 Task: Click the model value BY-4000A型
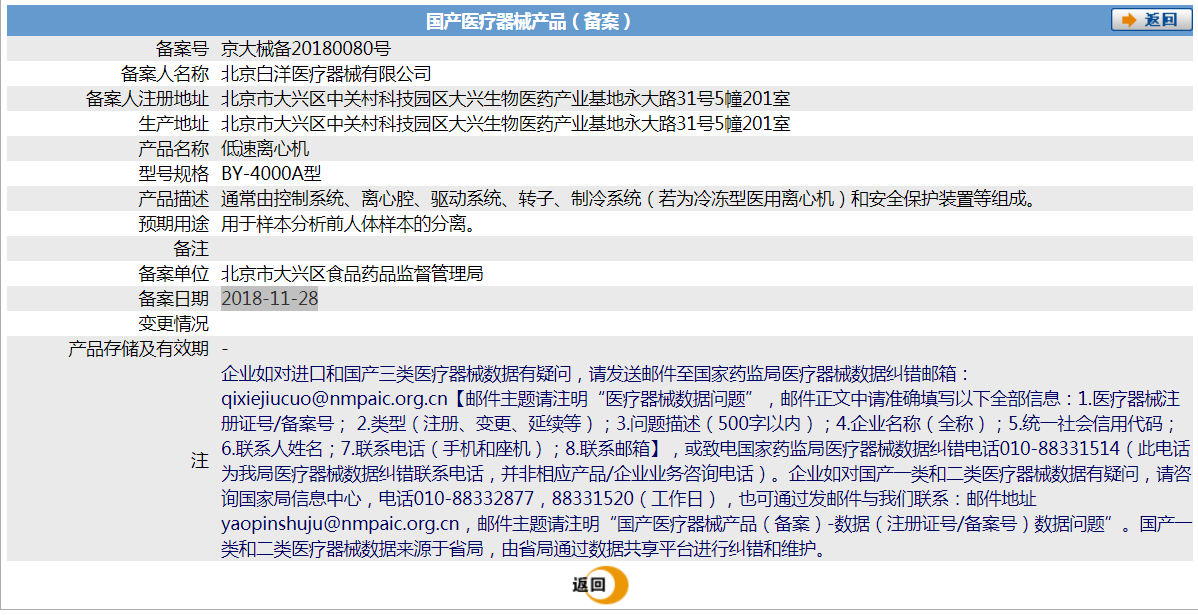point(271,174)
